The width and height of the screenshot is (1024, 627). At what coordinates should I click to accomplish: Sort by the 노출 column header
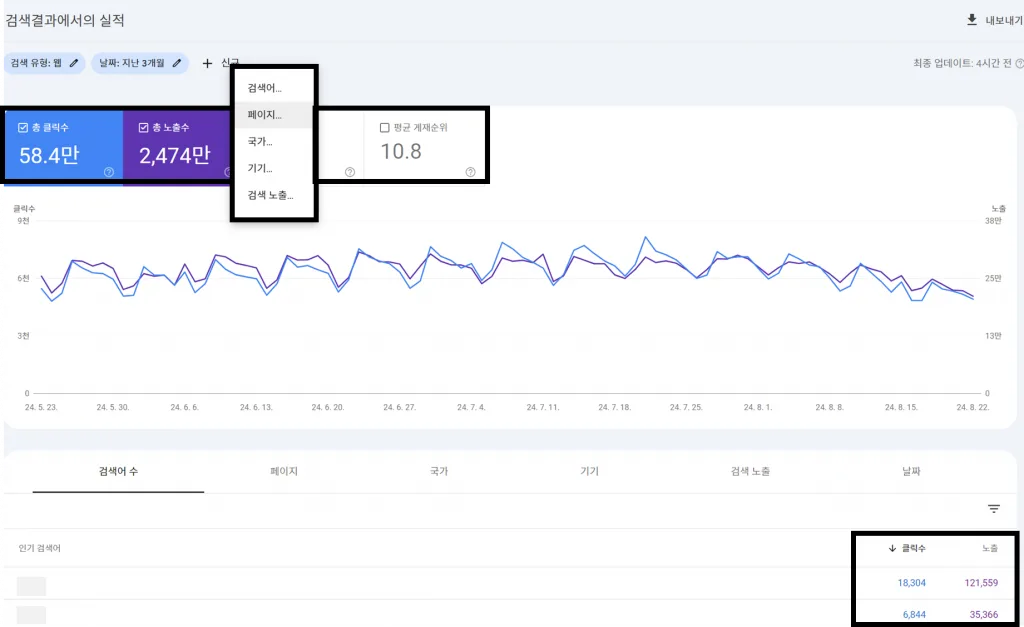989,548
